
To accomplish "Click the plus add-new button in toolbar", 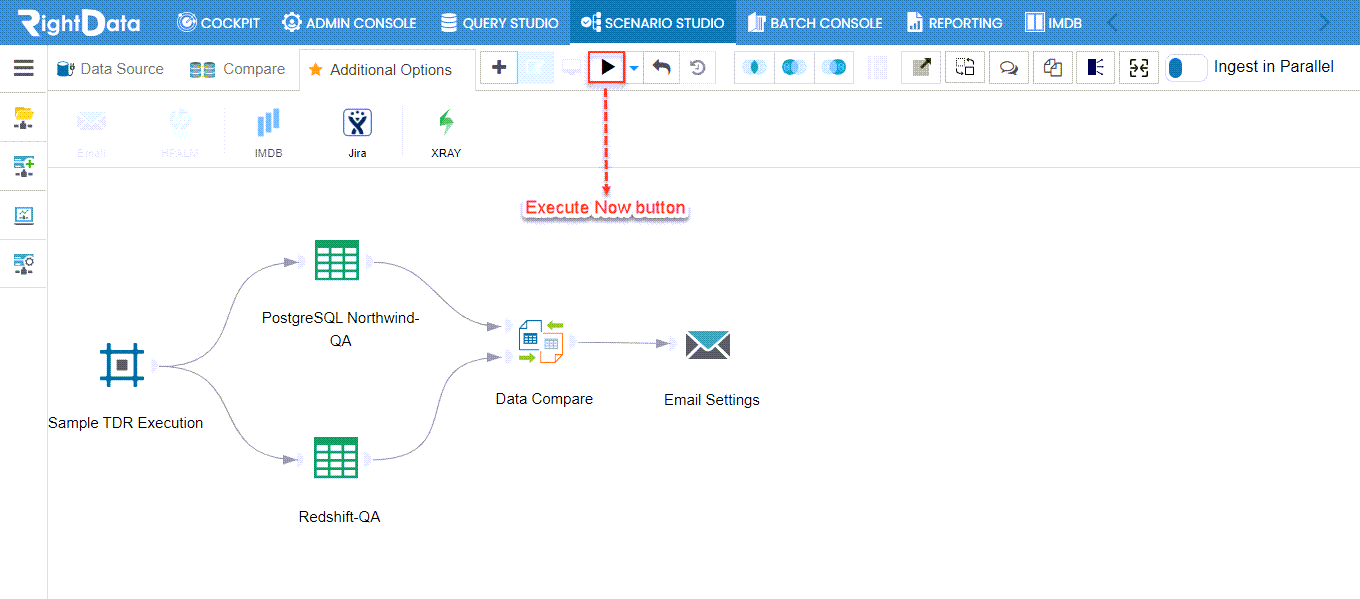I will pos(499,67).
